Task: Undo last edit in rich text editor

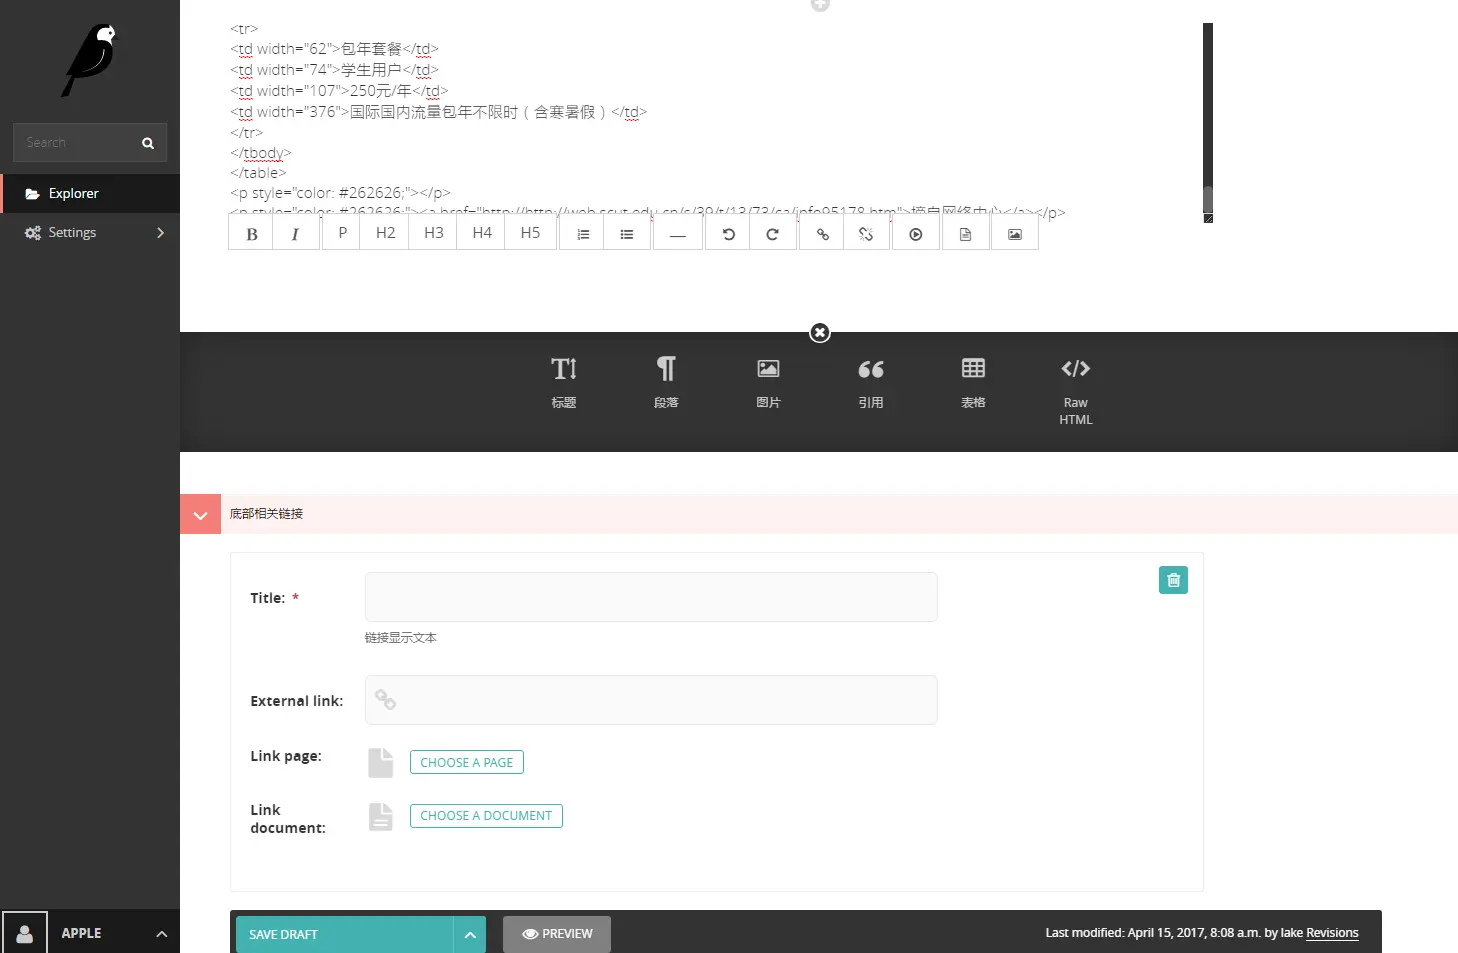Action: (729, 234)
